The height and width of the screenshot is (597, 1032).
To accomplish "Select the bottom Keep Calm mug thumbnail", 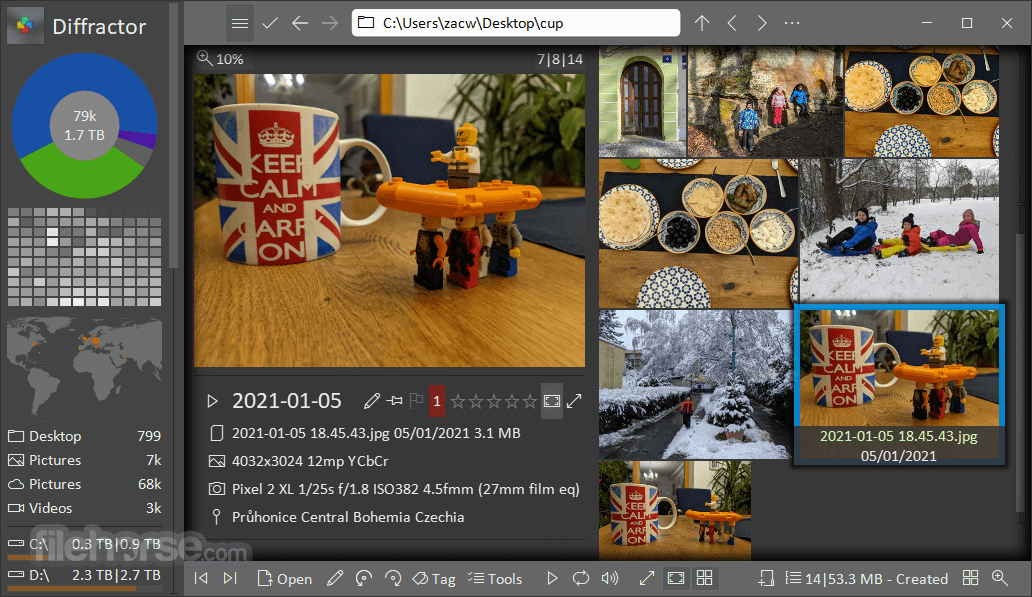I will (675, 510).
